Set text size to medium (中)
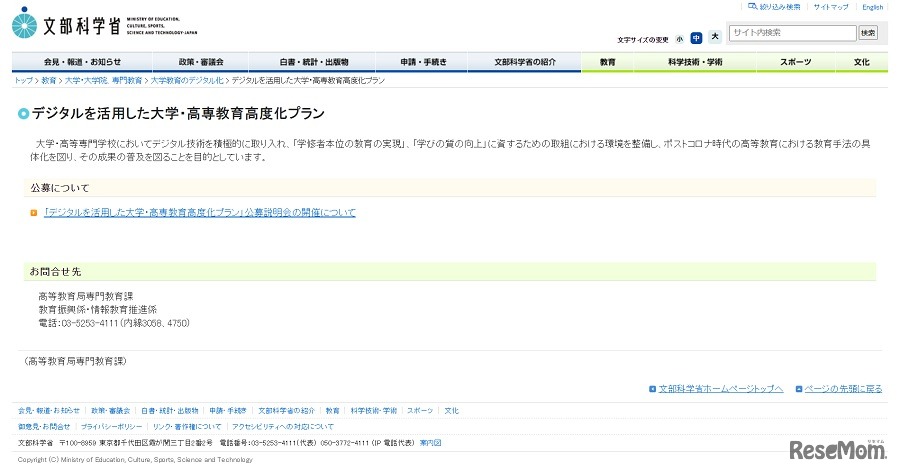 (696, 38)
